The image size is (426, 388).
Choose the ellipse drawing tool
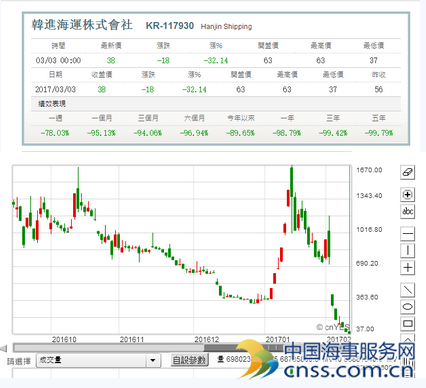407,307
